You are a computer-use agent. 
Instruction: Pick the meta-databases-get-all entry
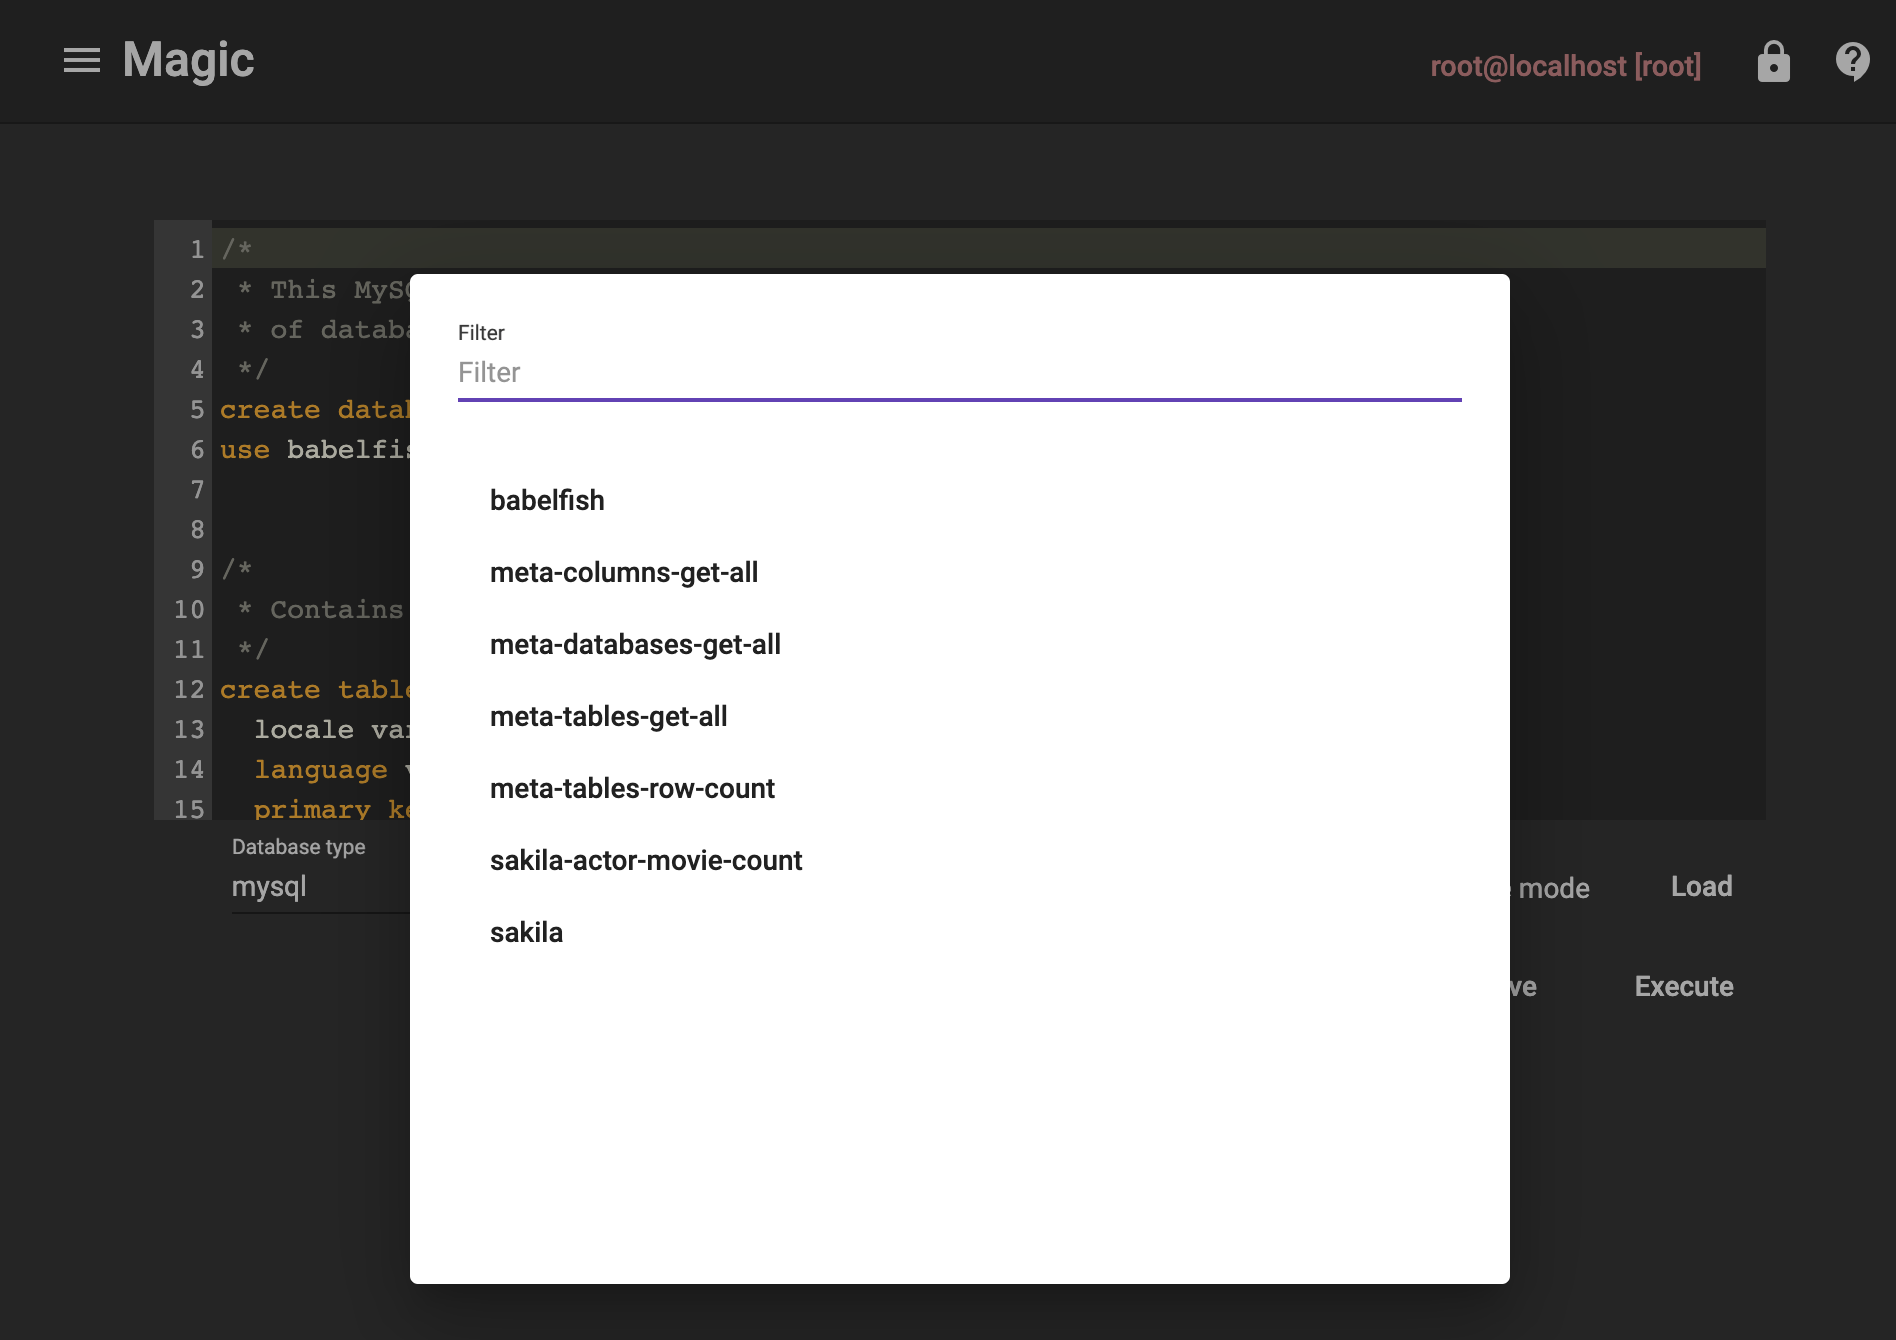635,644
